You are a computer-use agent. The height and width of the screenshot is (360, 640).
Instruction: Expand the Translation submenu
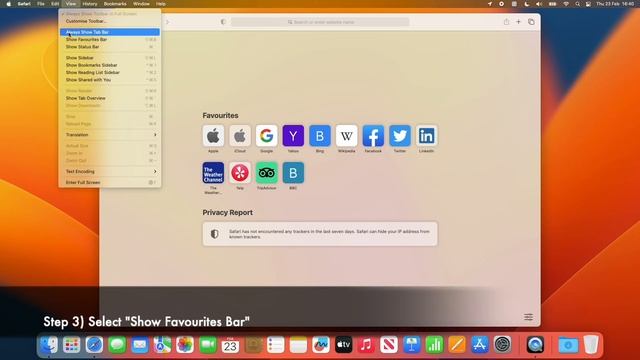(110, 135)
